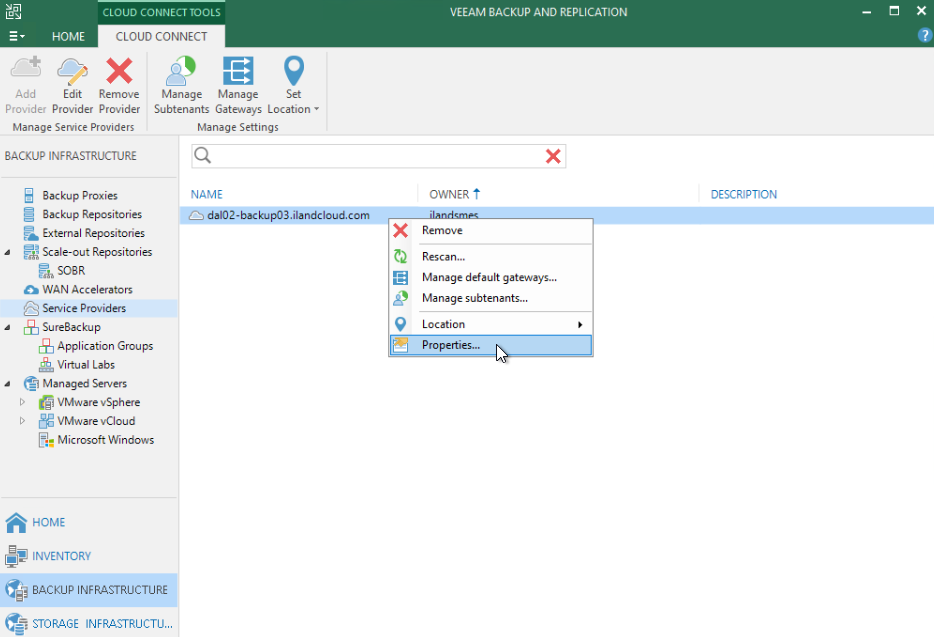934x637 pixels.
Task: Open the Set Location dropdown
Action: [293, 84]
